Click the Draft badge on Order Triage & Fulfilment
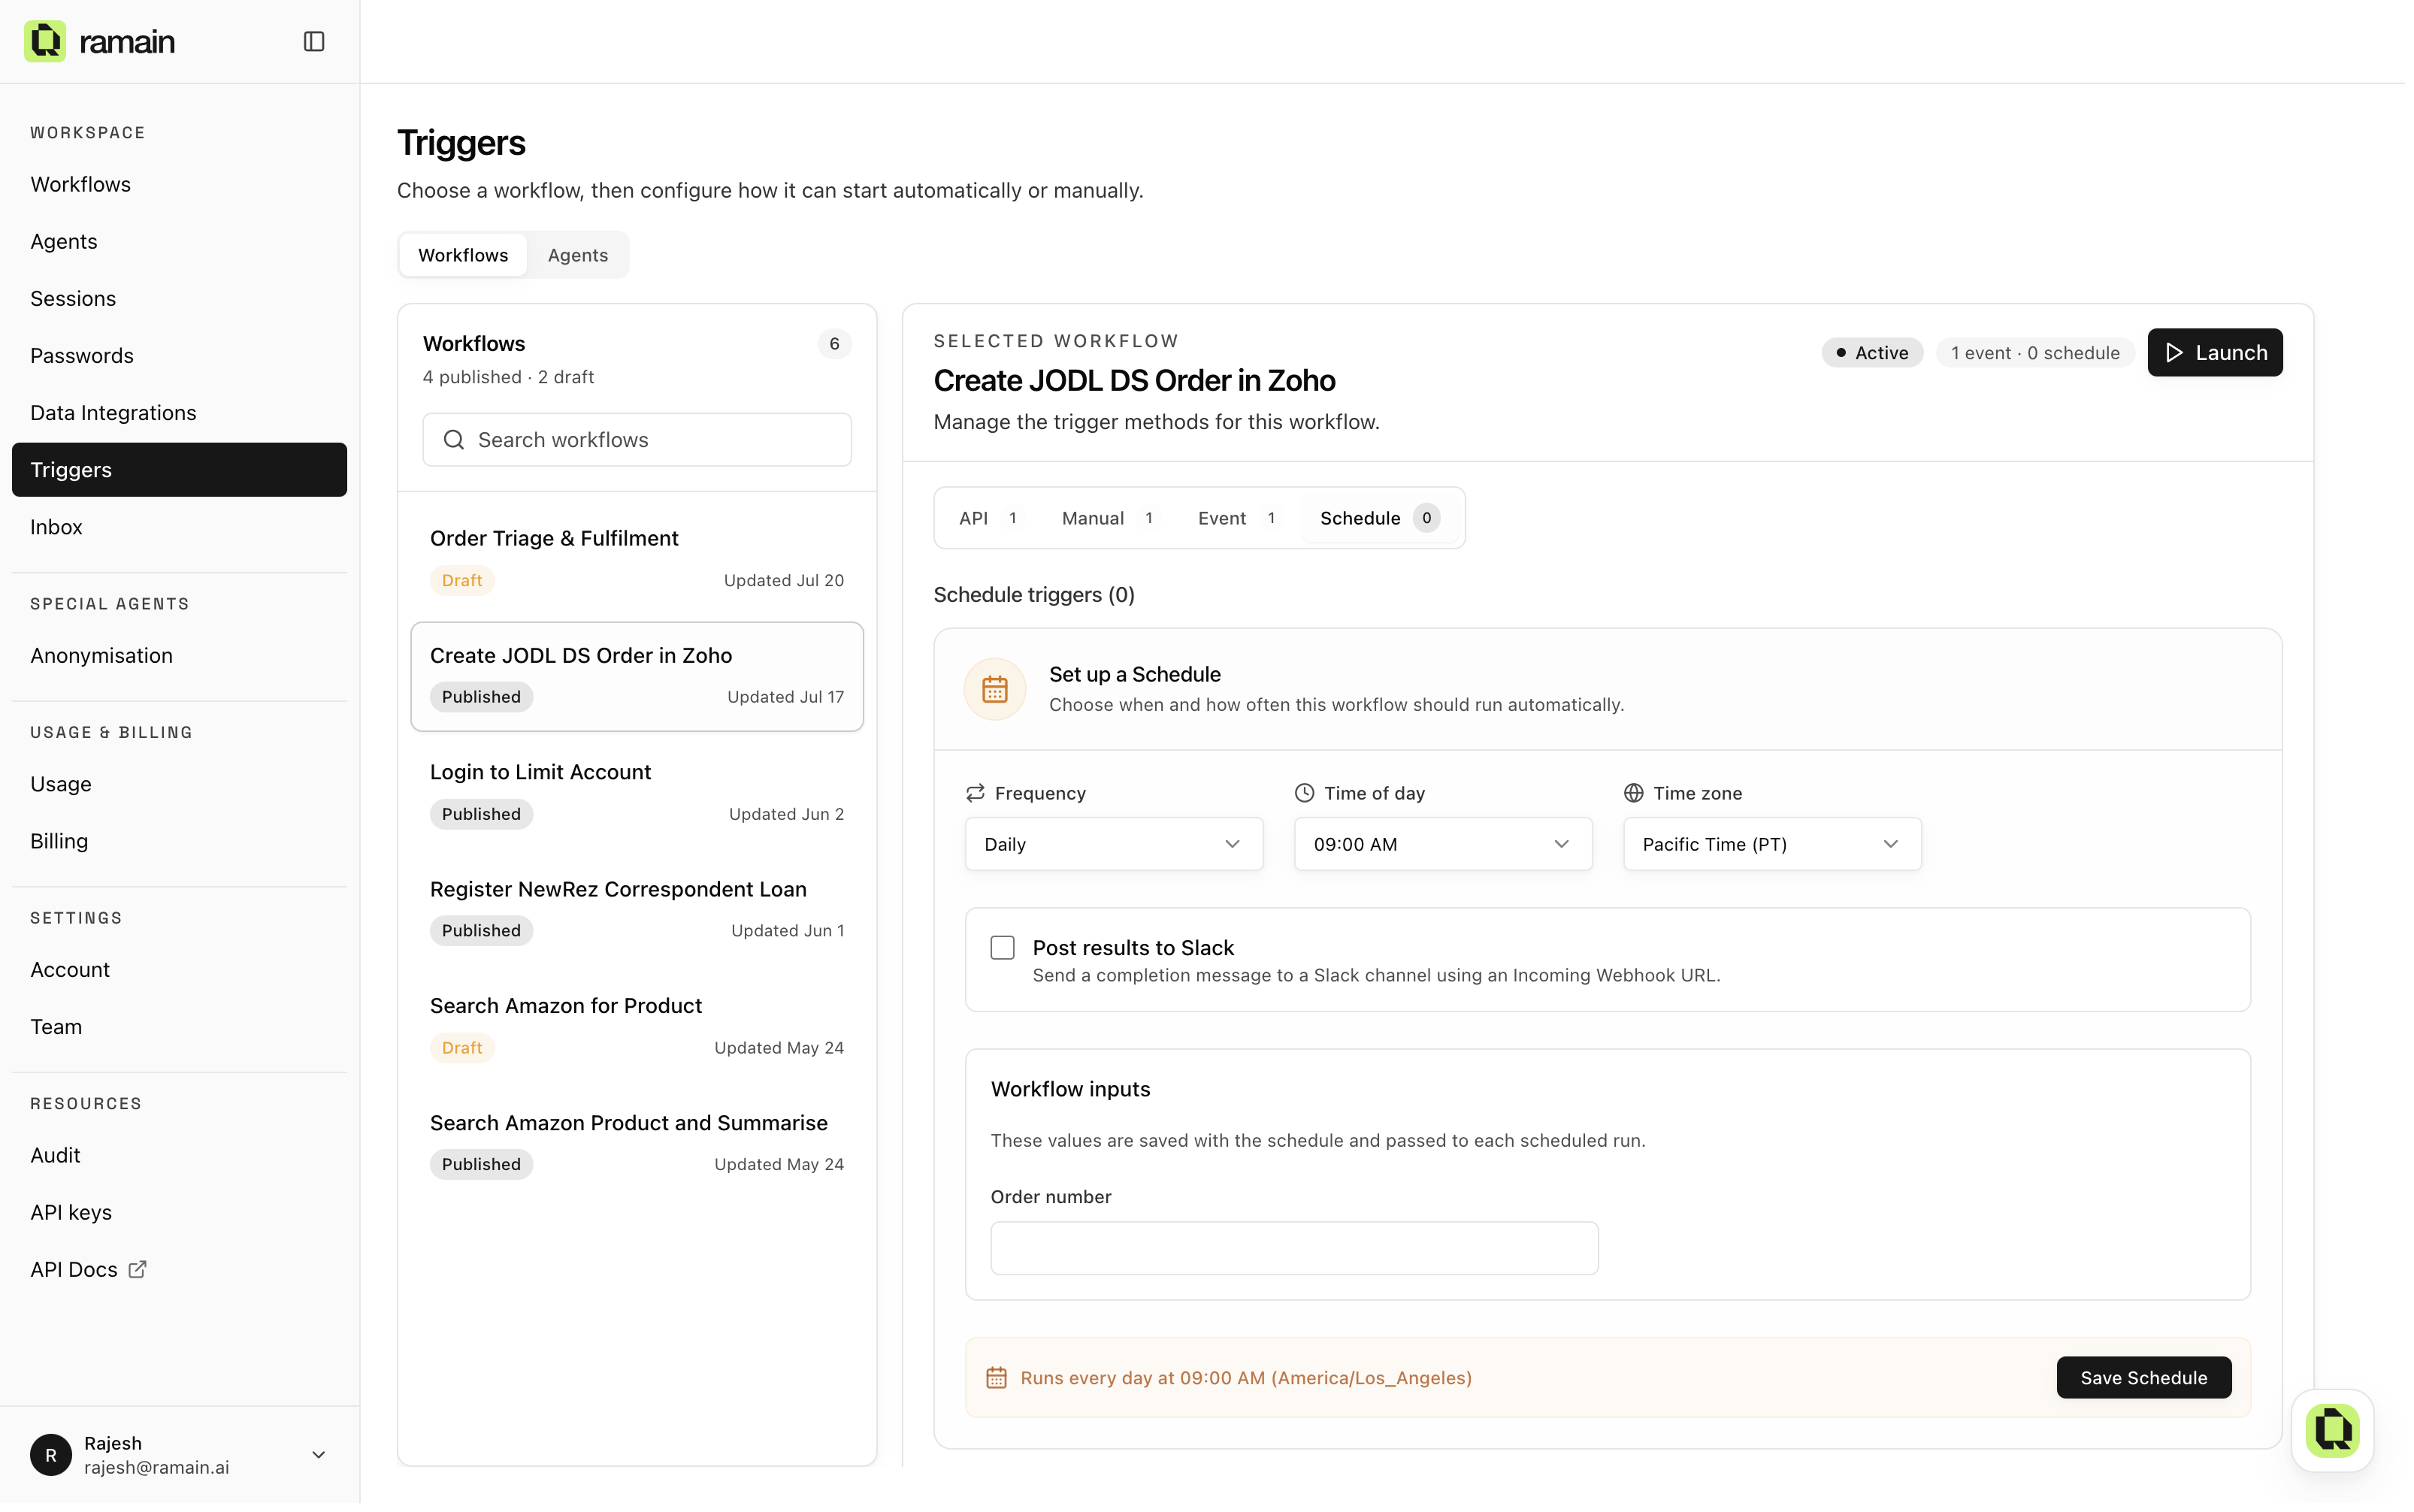 tap(463, 582)
